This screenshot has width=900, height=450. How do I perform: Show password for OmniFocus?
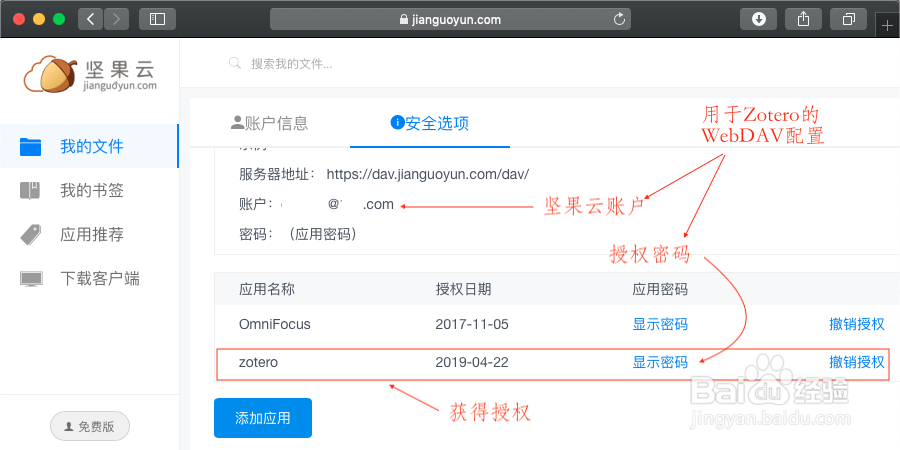click(x=660, y=324)
